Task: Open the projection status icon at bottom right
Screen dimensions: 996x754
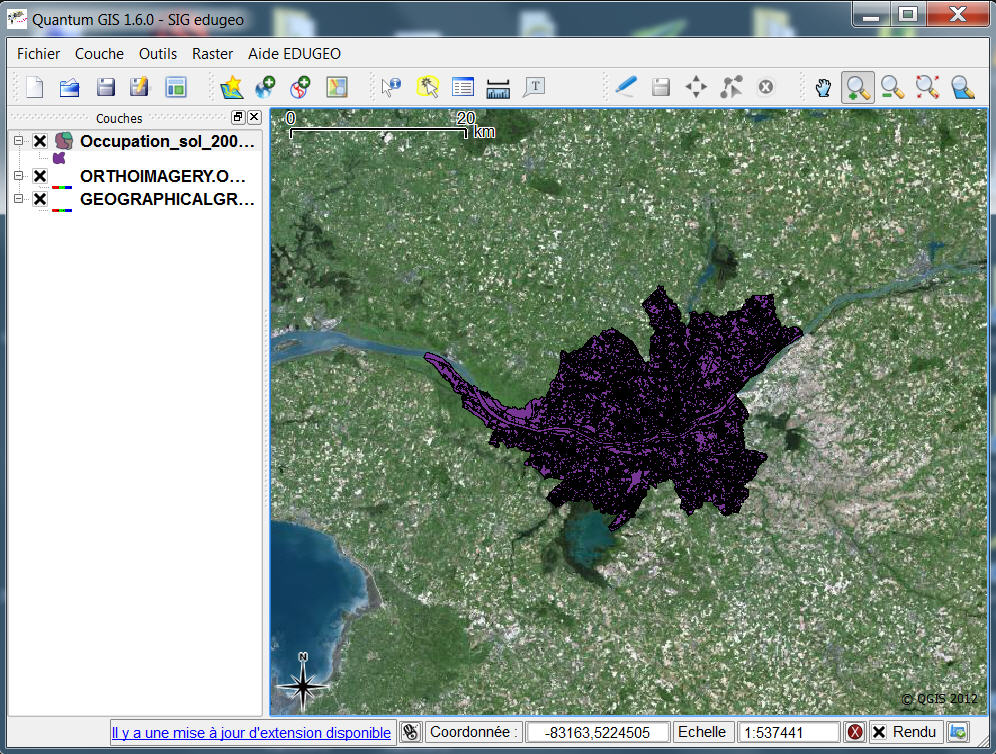Action: (x=958, y=732)
